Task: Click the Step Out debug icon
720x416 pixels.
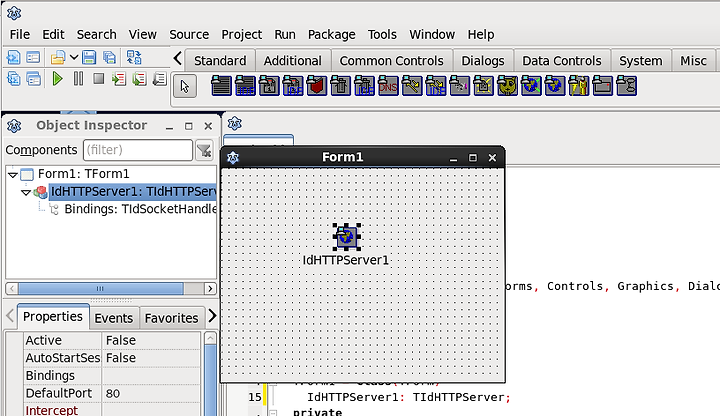Action: pos(159,79)
